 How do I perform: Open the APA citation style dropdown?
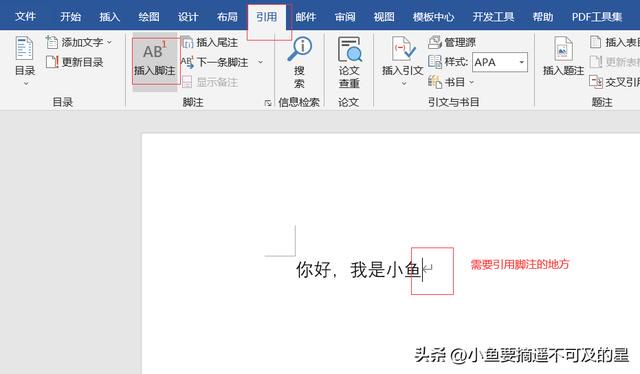(522, 62)
